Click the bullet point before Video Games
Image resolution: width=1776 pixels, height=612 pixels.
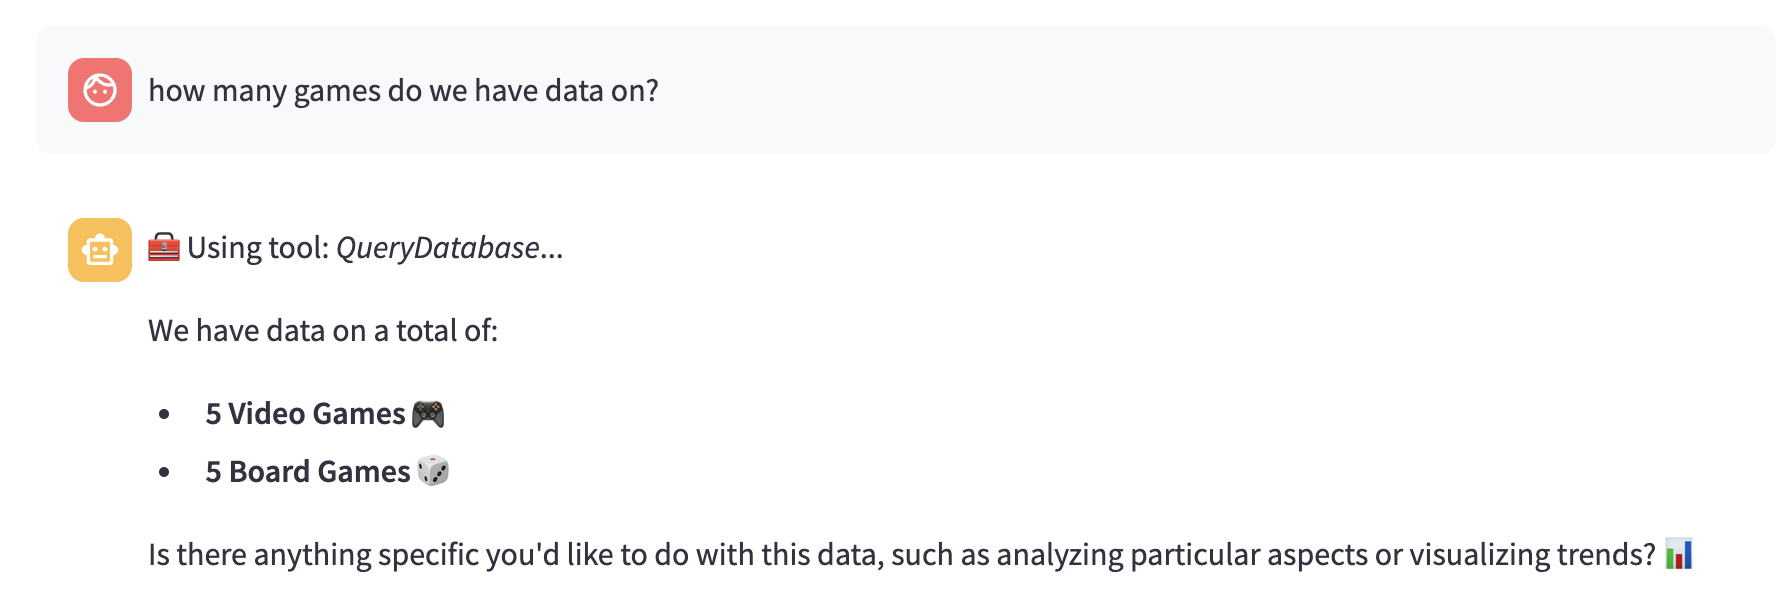tap(164, 414)
